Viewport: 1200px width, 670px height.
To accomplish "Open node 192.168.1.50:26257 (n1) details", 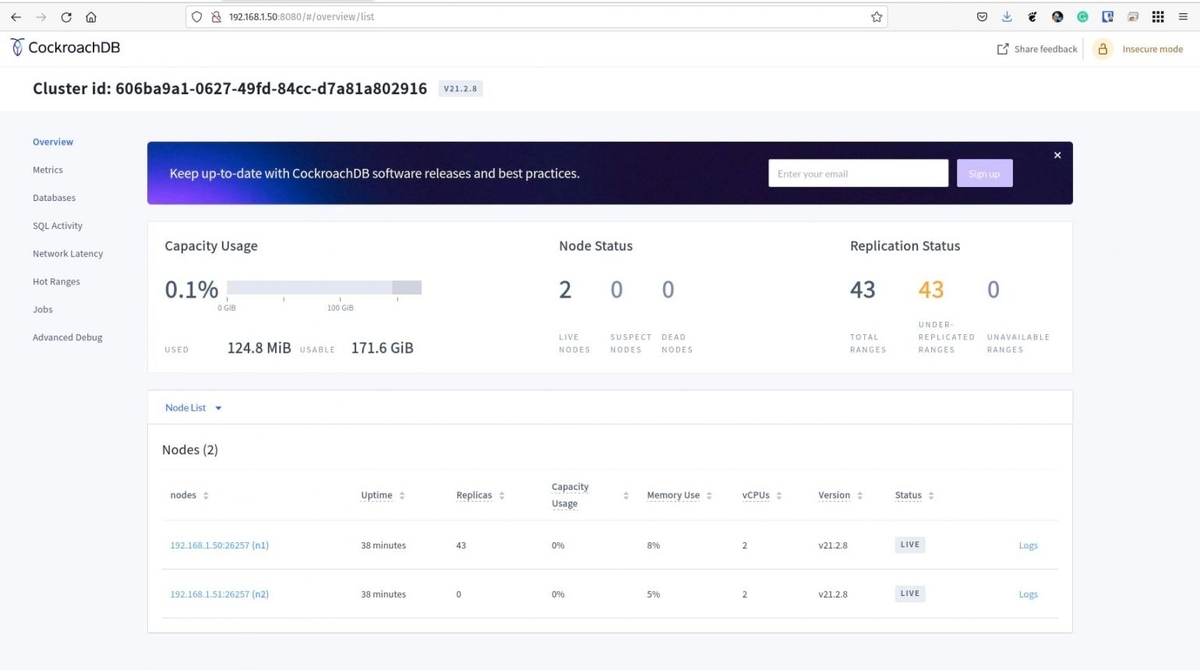I will click(219, 546).
